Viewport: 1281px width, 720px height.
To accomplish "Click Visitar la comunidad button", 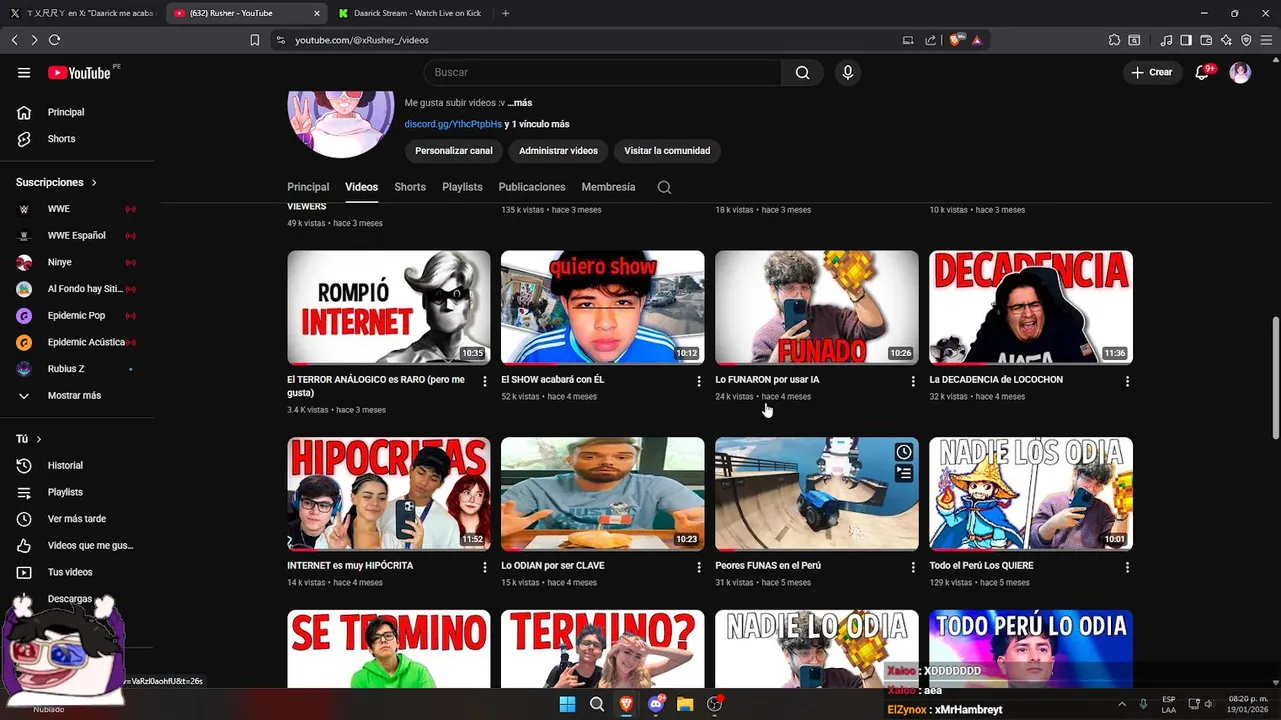I will click(667, 151).
